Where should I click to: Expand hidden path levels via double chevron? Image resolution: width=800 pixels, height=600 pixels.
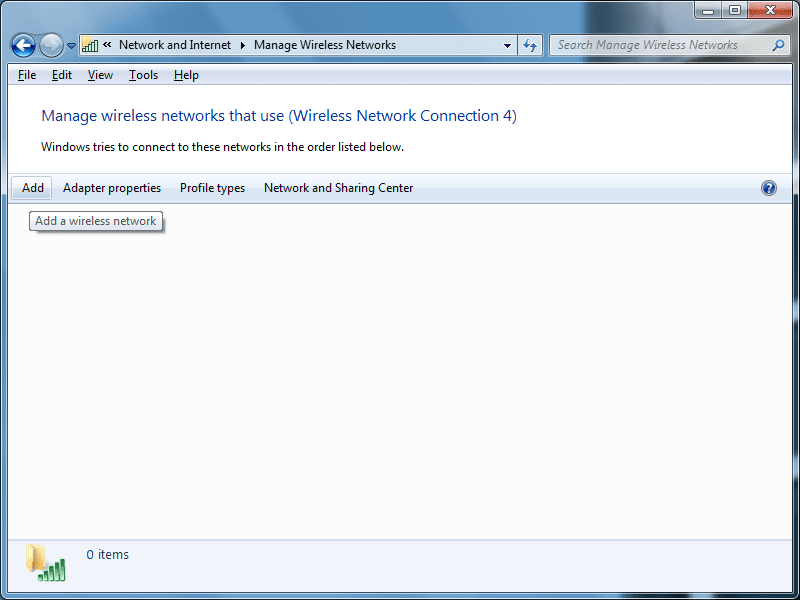(107, 45)
